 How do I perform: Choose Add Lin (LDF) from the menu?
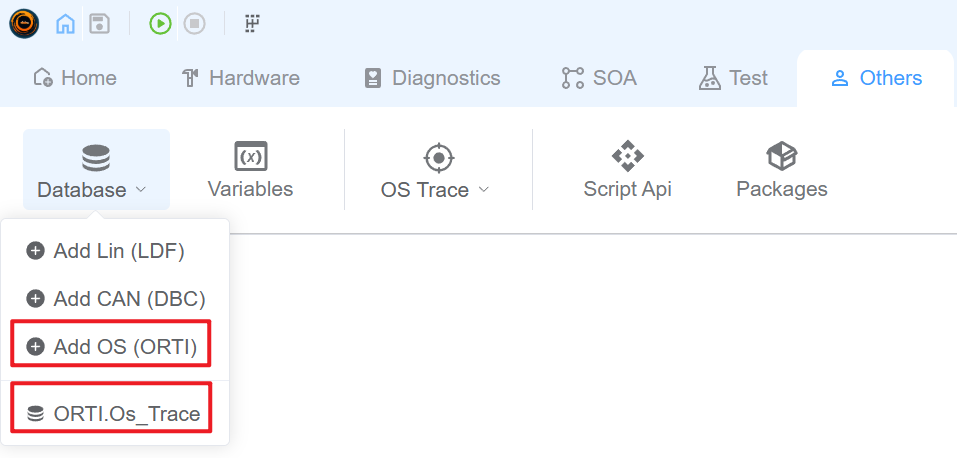click(106, 251)
